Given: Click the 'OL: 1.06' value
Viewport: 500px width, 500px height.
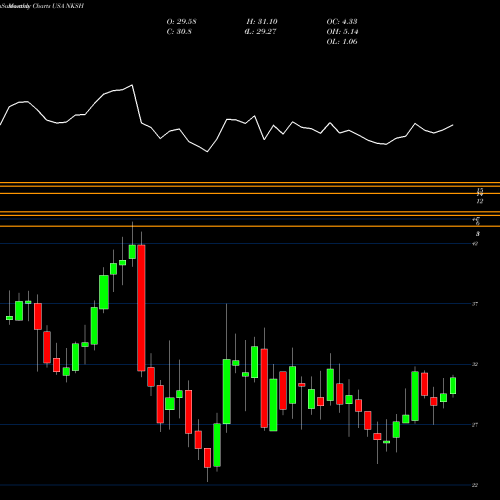Looking at the screenshot, I should [342, 42].
